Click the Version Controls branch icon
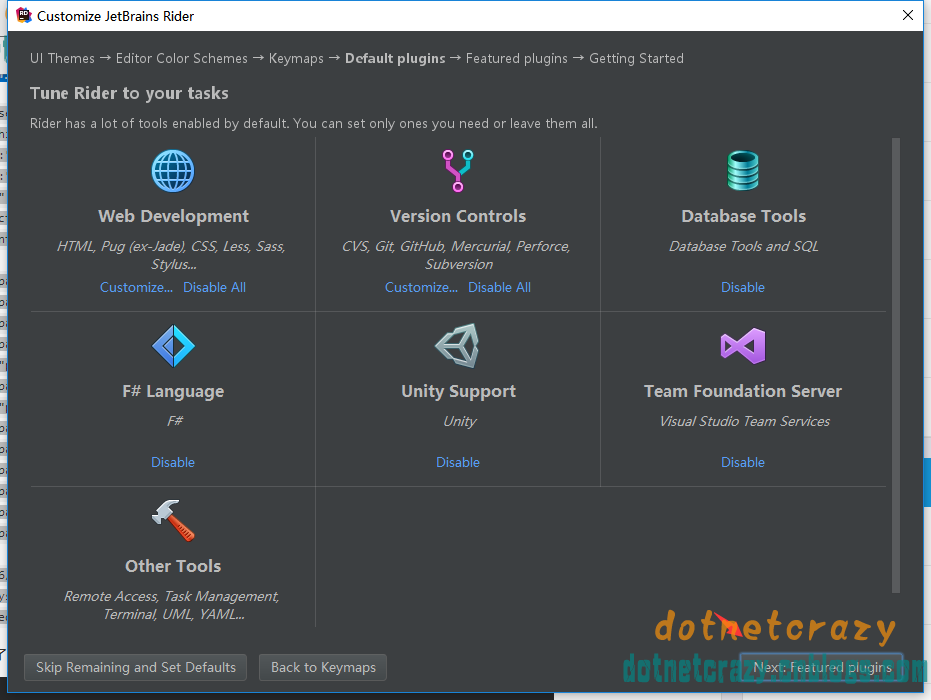Screen dimensions: 931x700 tap(458, 171)
